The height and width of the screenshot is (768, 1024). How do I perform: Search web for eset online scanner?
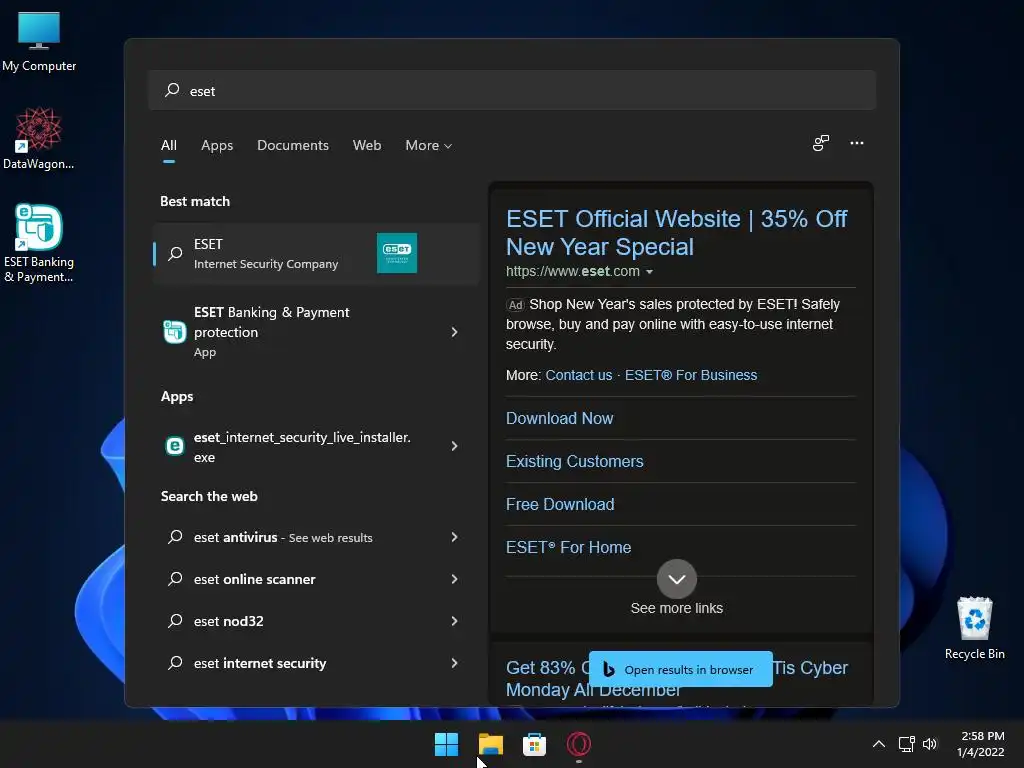point(316,579)
